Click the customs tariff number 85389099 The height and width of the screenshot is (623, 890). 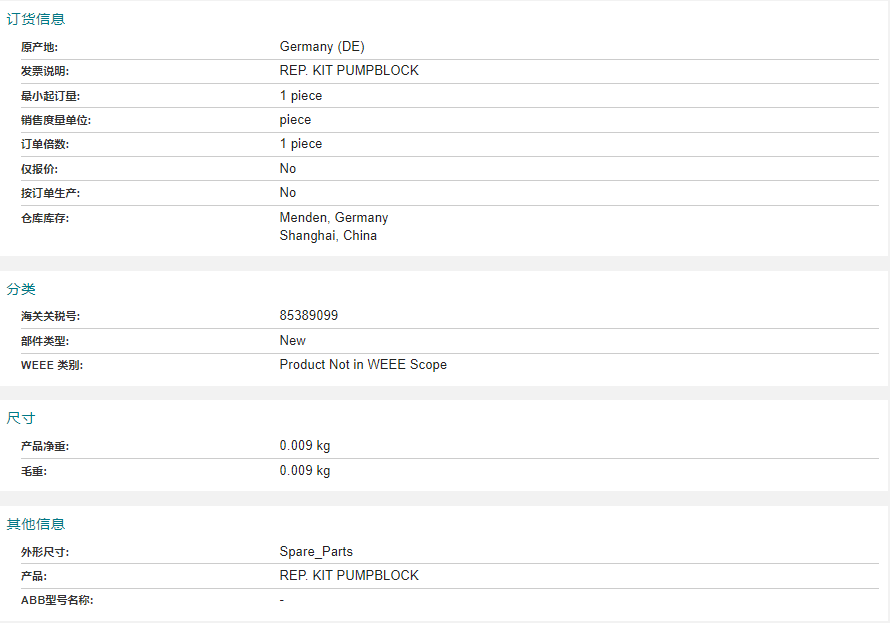[x=309, y=315]
